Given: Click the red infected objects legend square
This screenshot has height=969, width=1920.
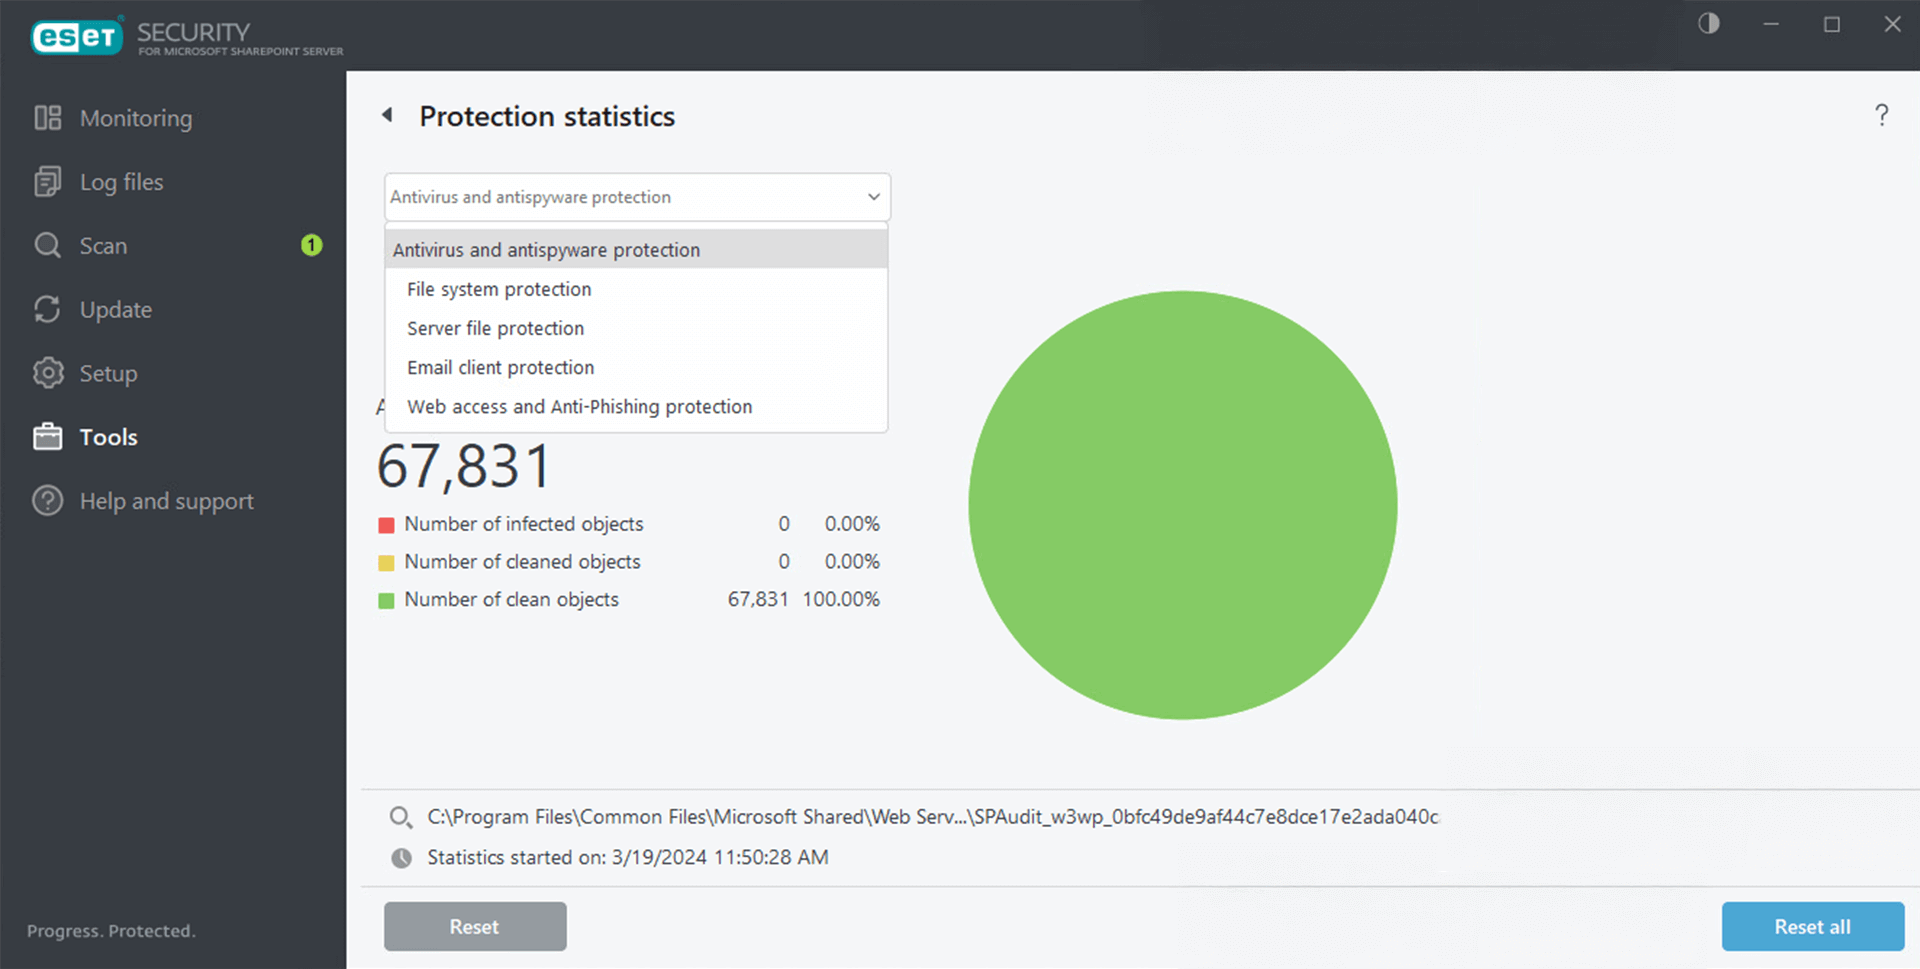Looking at the screenshot, I should click(x=387, y=523).
